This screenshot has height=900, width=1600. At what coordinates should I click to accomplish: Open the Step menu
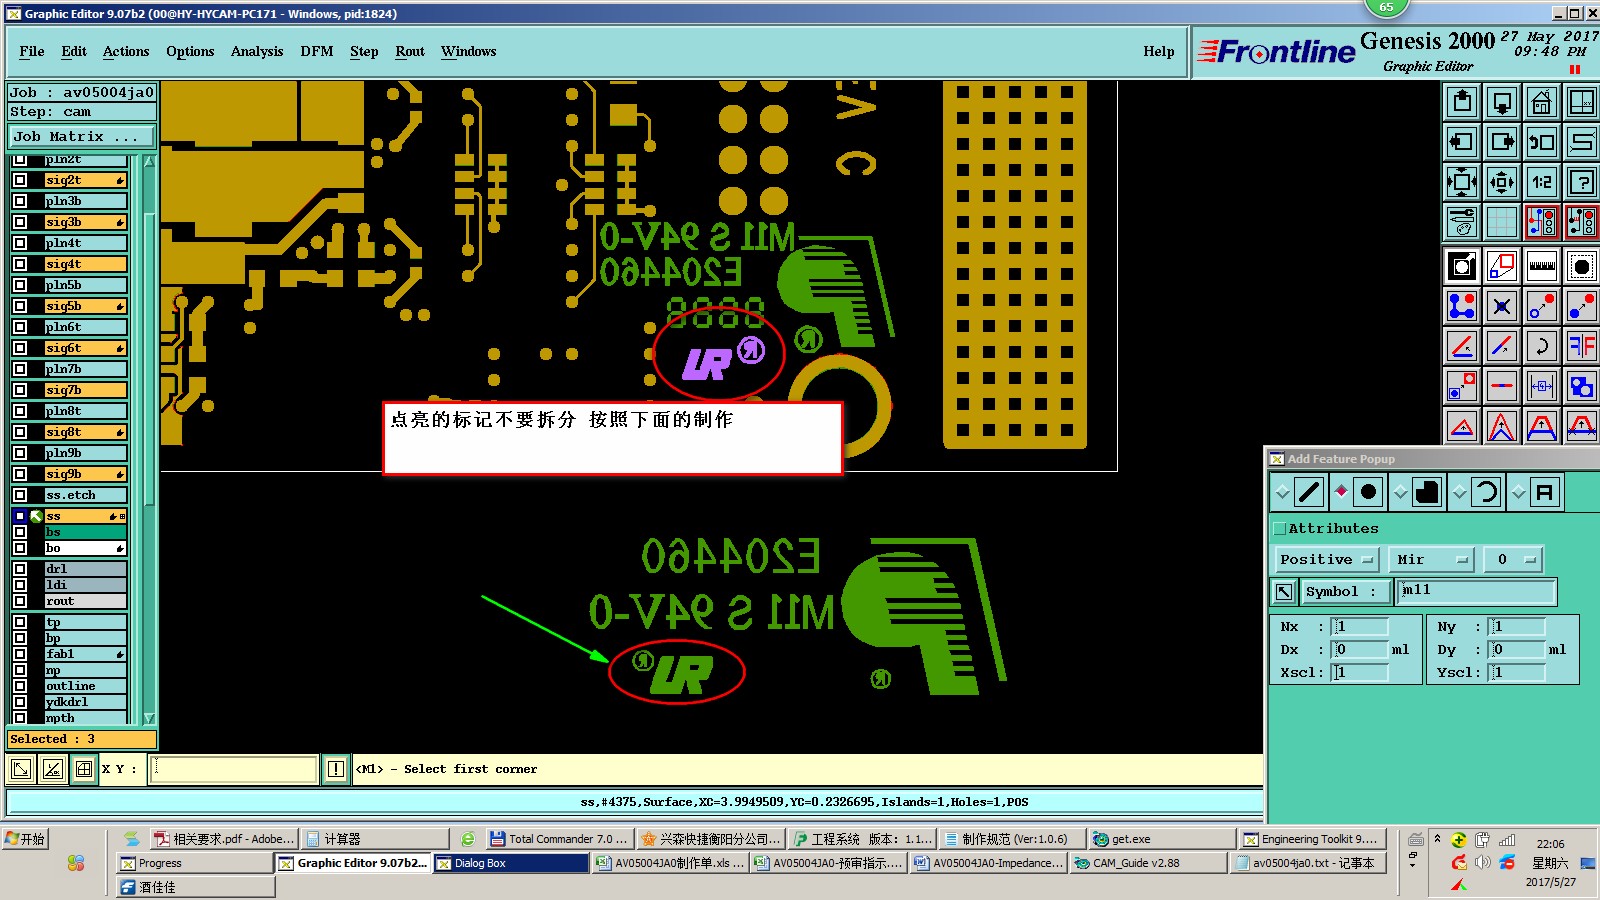364,52
